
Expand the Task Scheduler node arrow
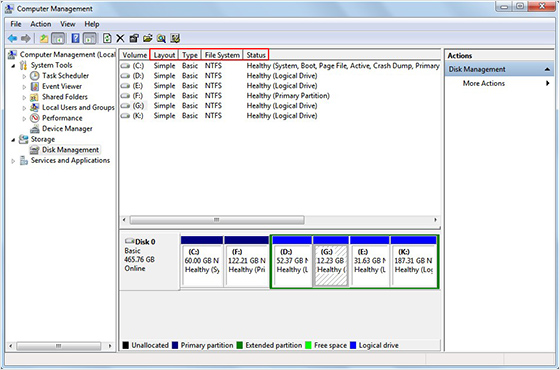click(24, 76)
